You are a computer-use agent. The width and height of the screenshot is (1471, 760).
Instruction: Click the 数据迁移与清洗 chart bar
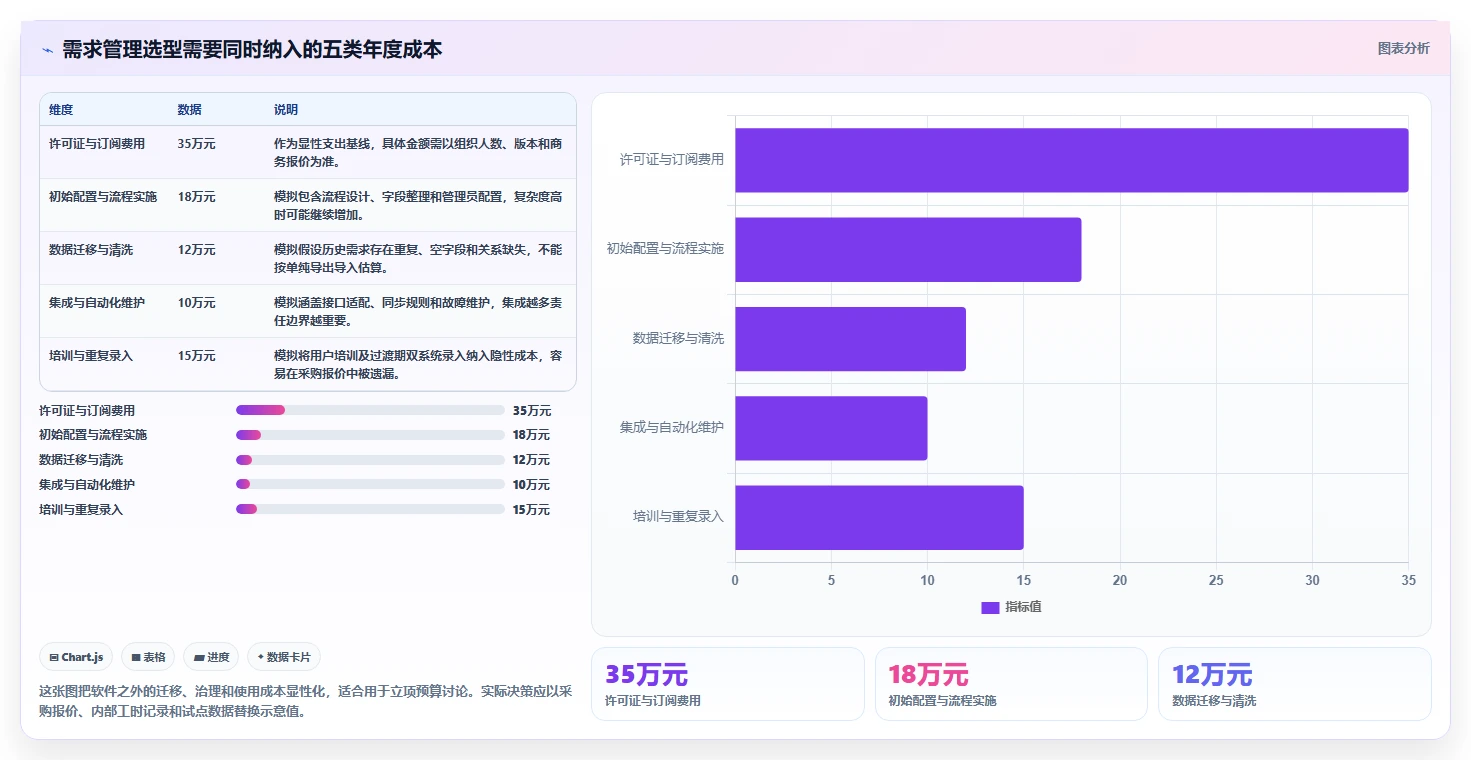click(850, 339)
